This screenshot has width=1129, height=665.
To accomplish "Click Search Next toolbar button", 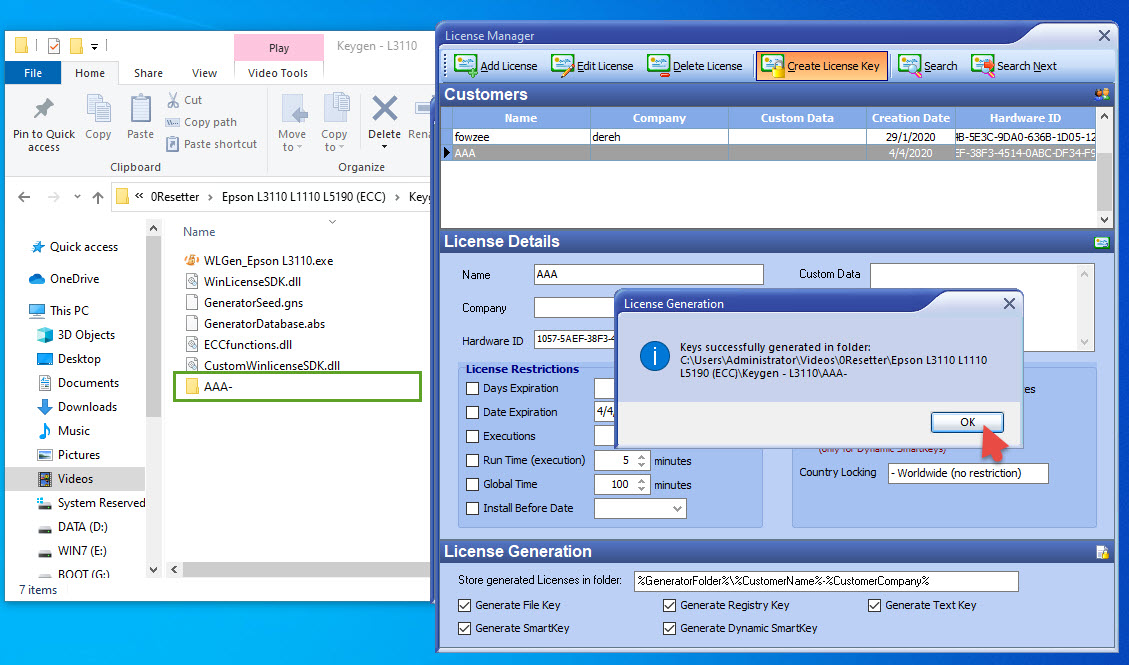I will (1014, 65).
